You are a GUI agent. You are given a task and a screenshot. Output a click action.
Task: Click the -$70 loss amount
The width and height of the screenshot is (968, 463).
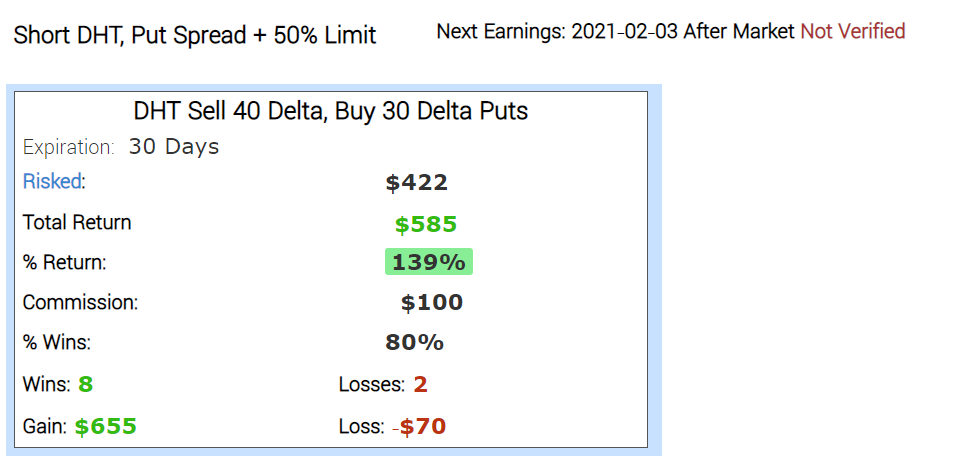click(420, 427)
